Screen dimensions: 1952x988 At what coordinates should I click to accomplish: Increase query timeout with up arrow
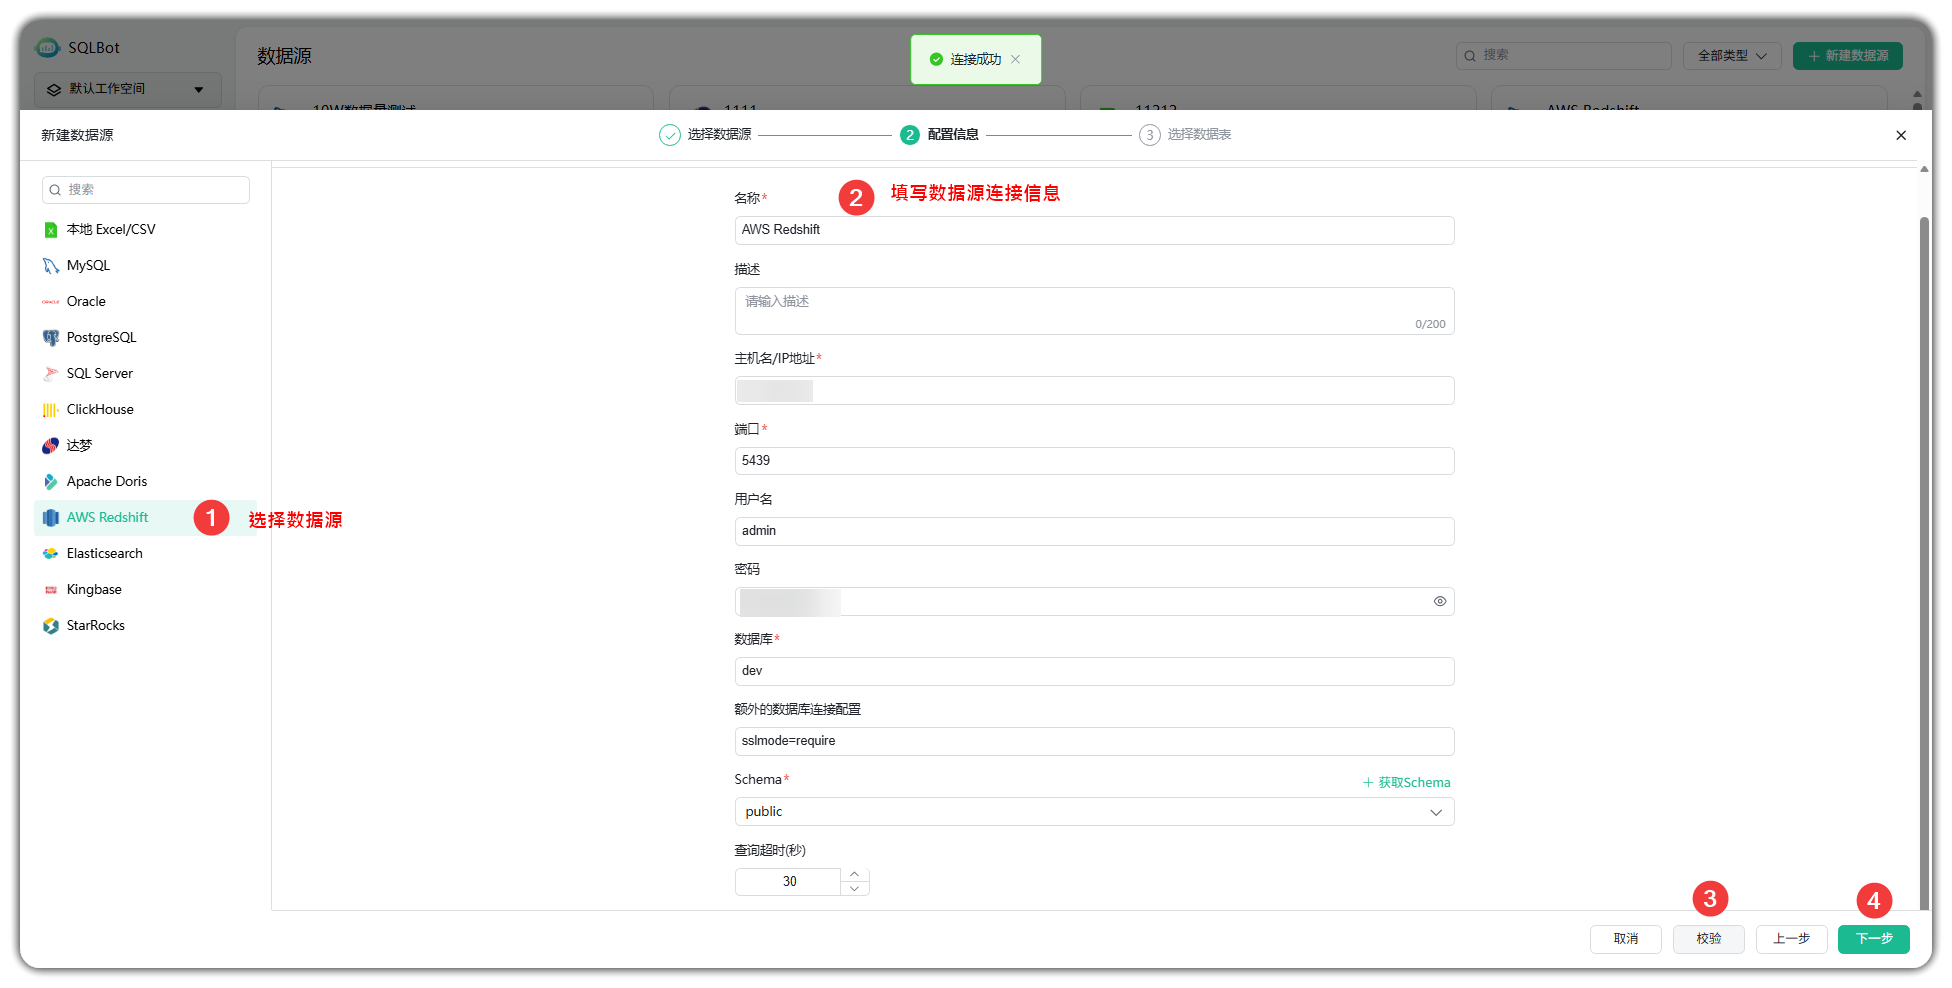pos(854,875)
